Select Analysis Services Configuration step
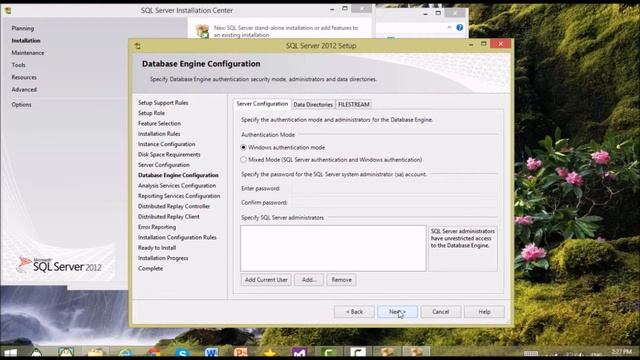This screenshot has width=640, height=360. [177, 186]
